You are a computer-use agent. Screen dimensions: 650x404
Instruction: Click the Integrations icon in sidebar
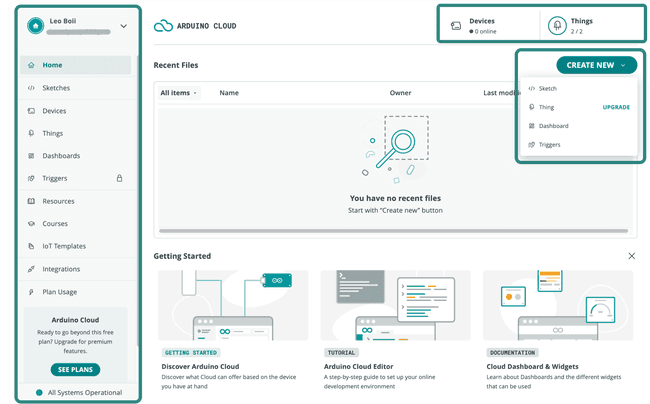point(32,269)
